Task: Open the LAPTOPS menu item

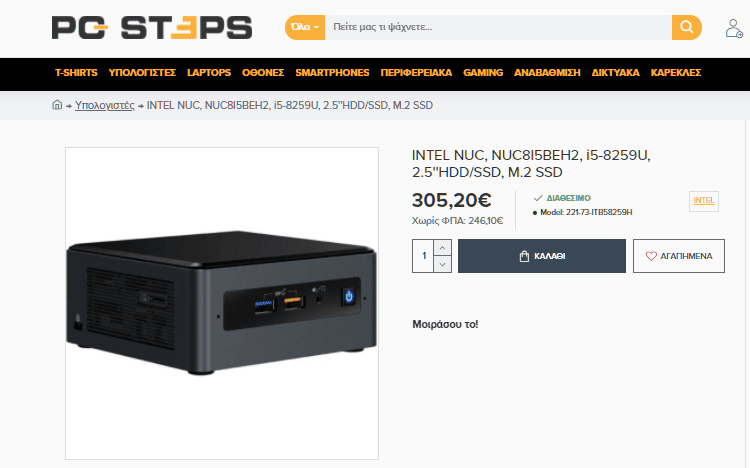Action: tap(209, 73)
